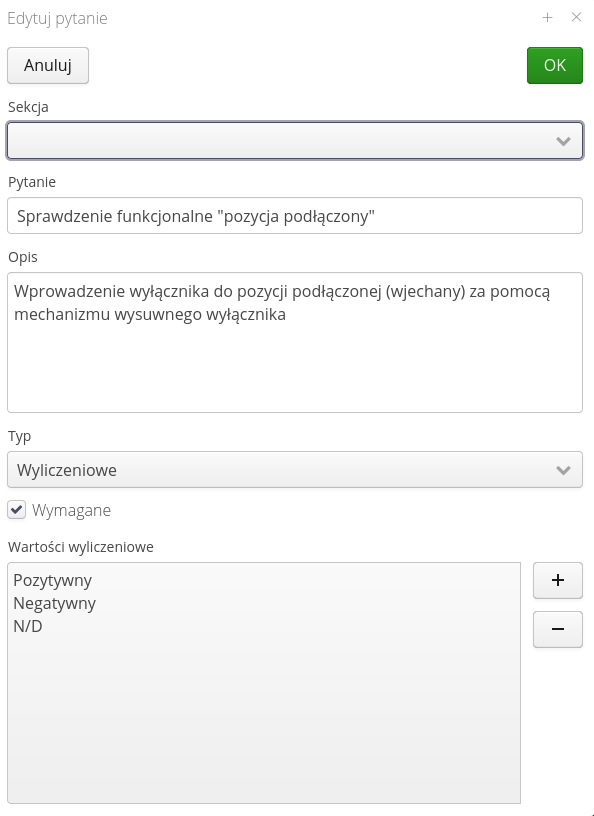The width and height of the screenshot is (594, 816).
Task: Click the Pytanie text field
Action: pos(295,215)
